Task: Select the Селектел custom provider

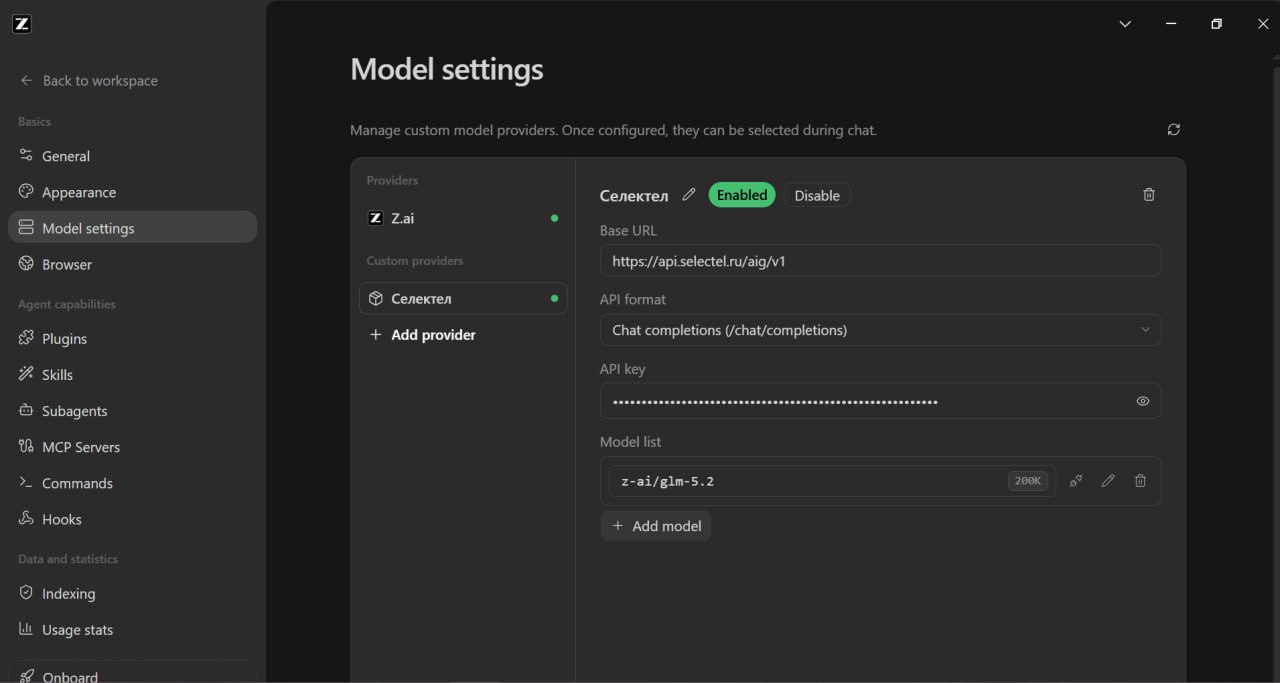Action: [463, 298]
